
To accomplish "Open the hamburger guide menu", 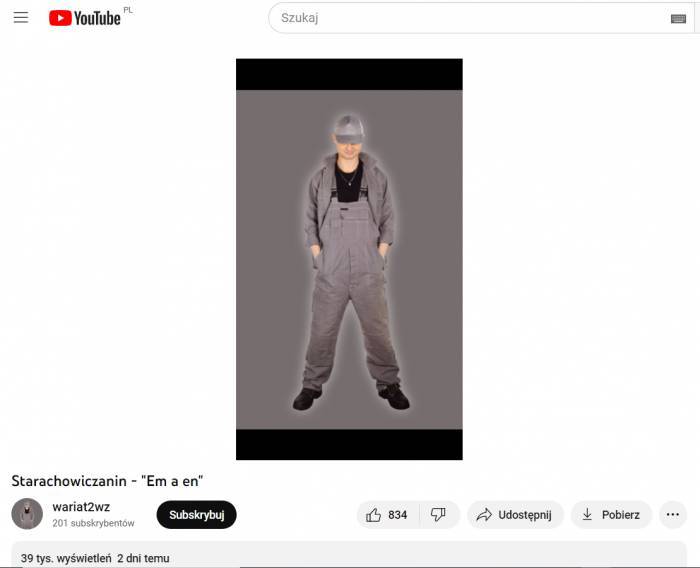I will (x=21, y=18).
